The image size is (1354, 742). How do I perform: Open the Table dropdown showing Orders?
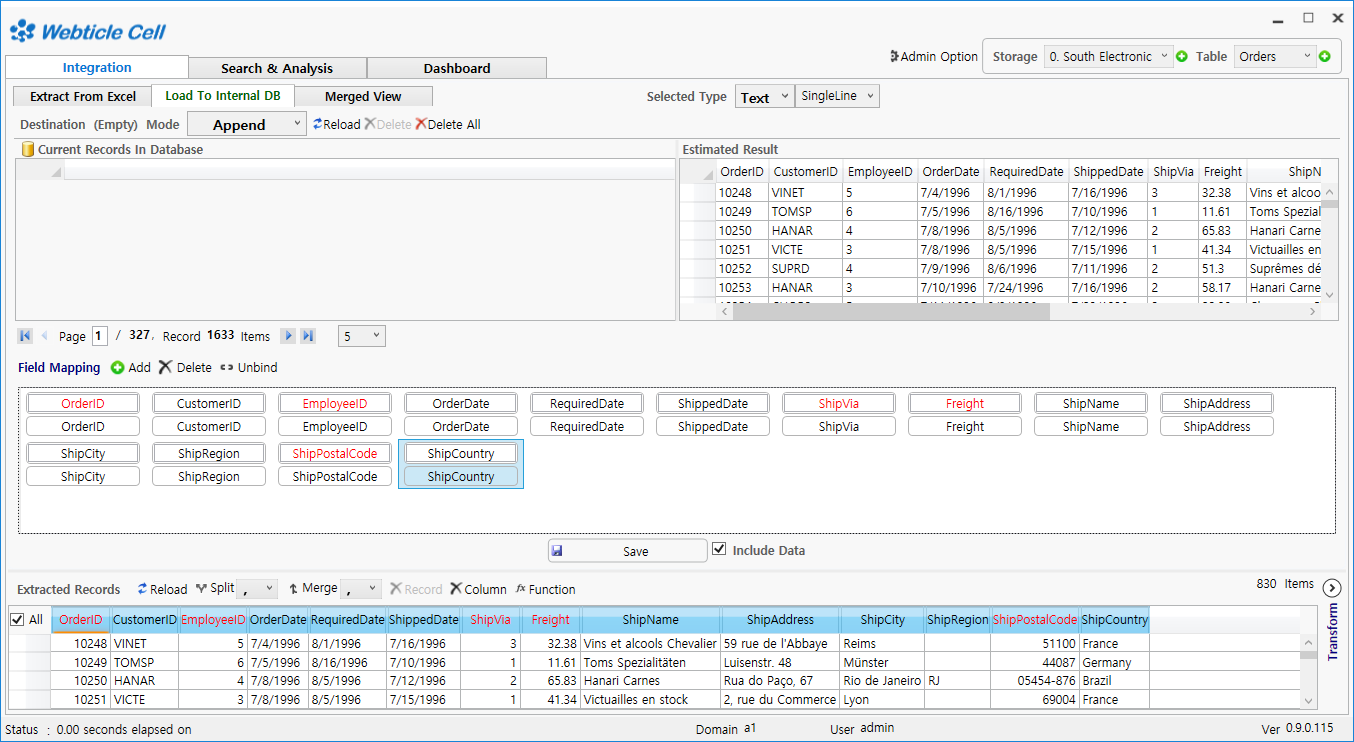[1275, 57]
